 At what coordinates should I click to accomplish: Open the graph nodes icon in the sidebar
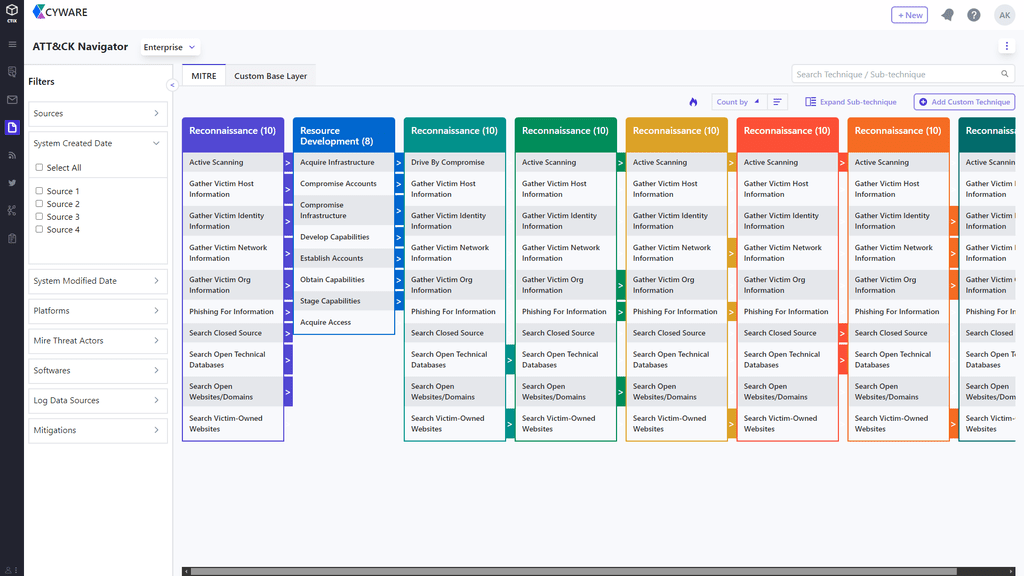coord(12,210)
